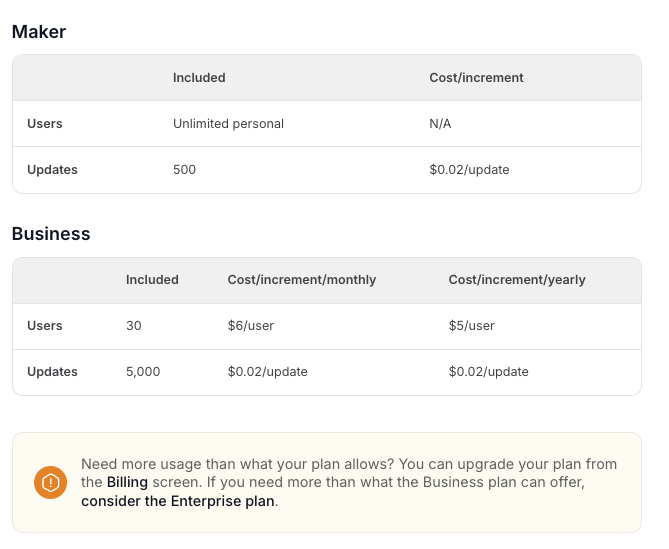Screen dimensions: 669x549
Task: Select the Cost/increment column header in Maker table
Action: (476, 78)
